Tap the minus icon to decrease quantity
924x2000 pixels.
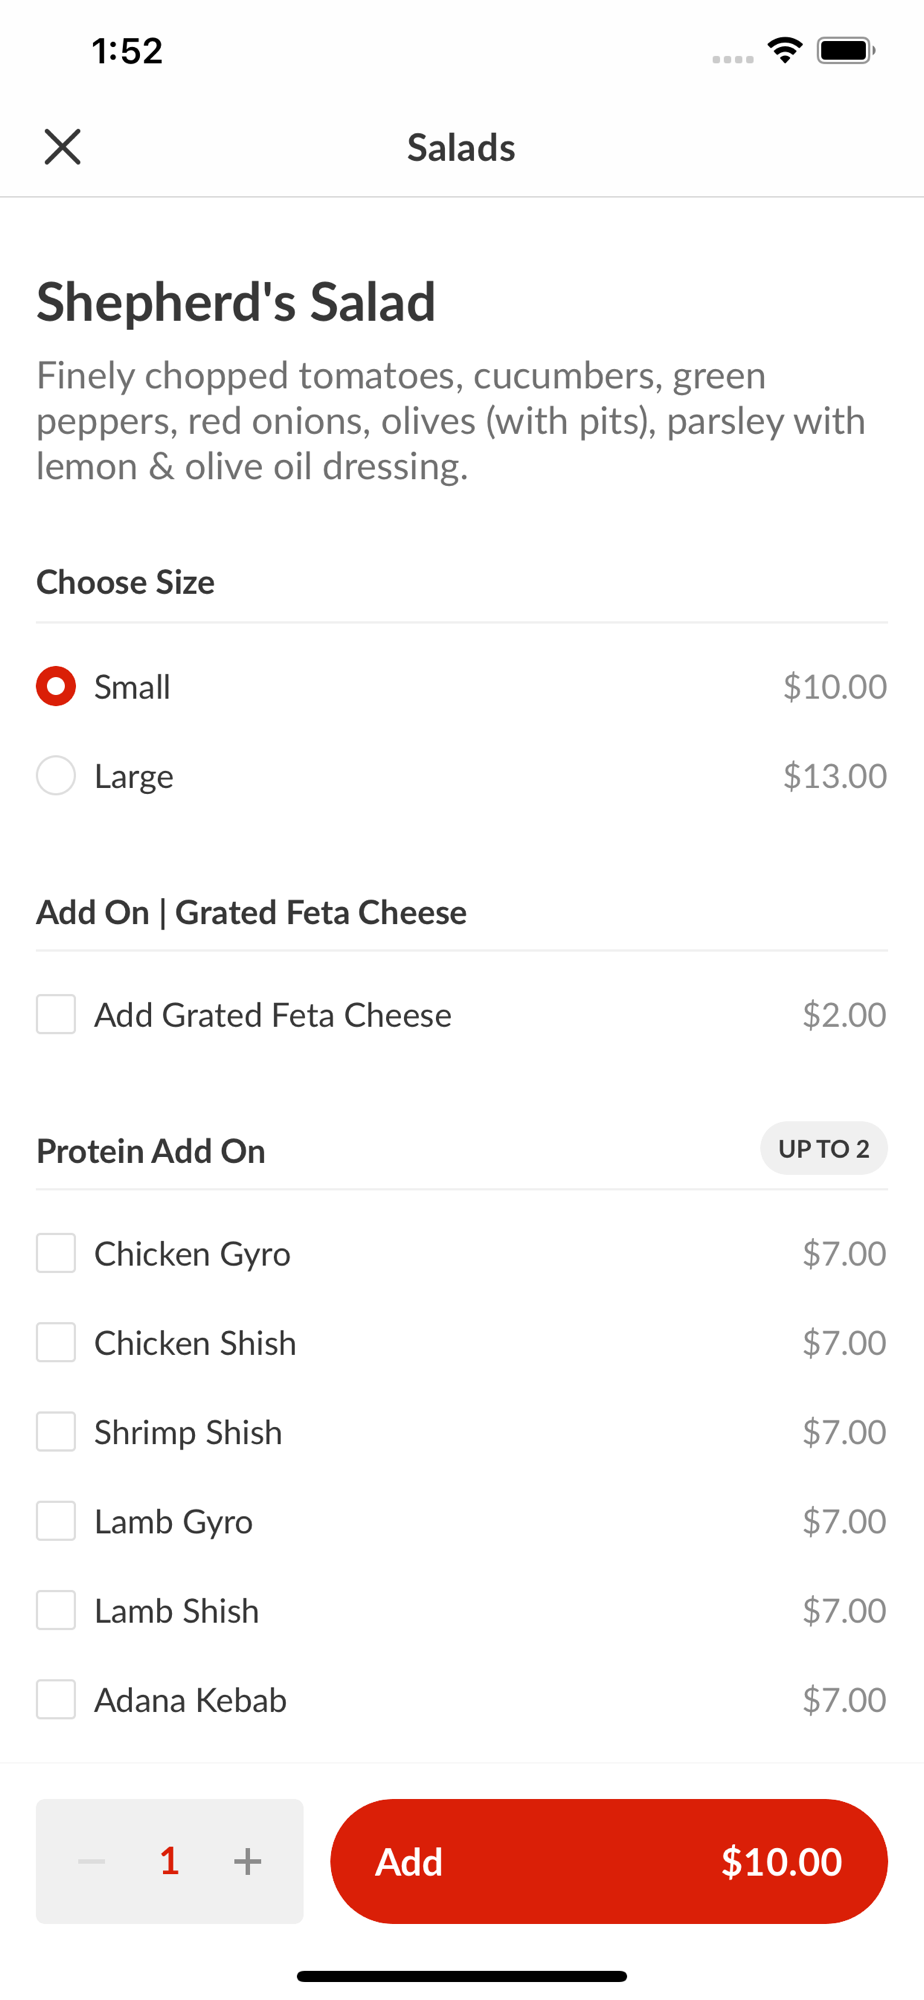point(92,1861)
